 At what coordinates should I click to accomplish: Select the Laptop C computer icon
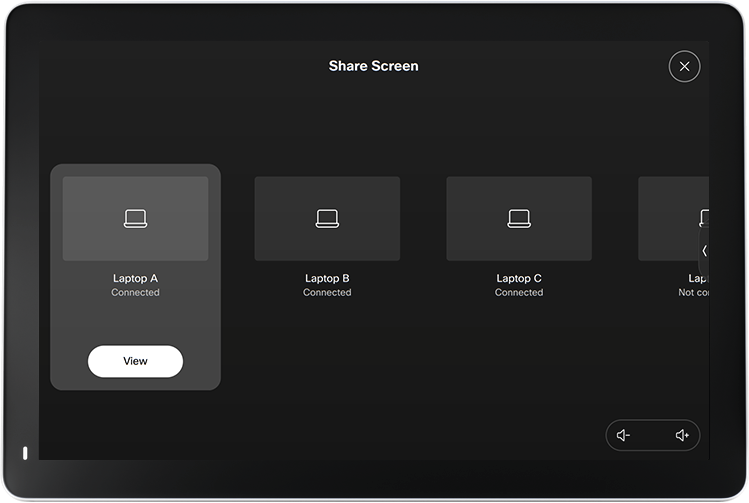point(519,218)
